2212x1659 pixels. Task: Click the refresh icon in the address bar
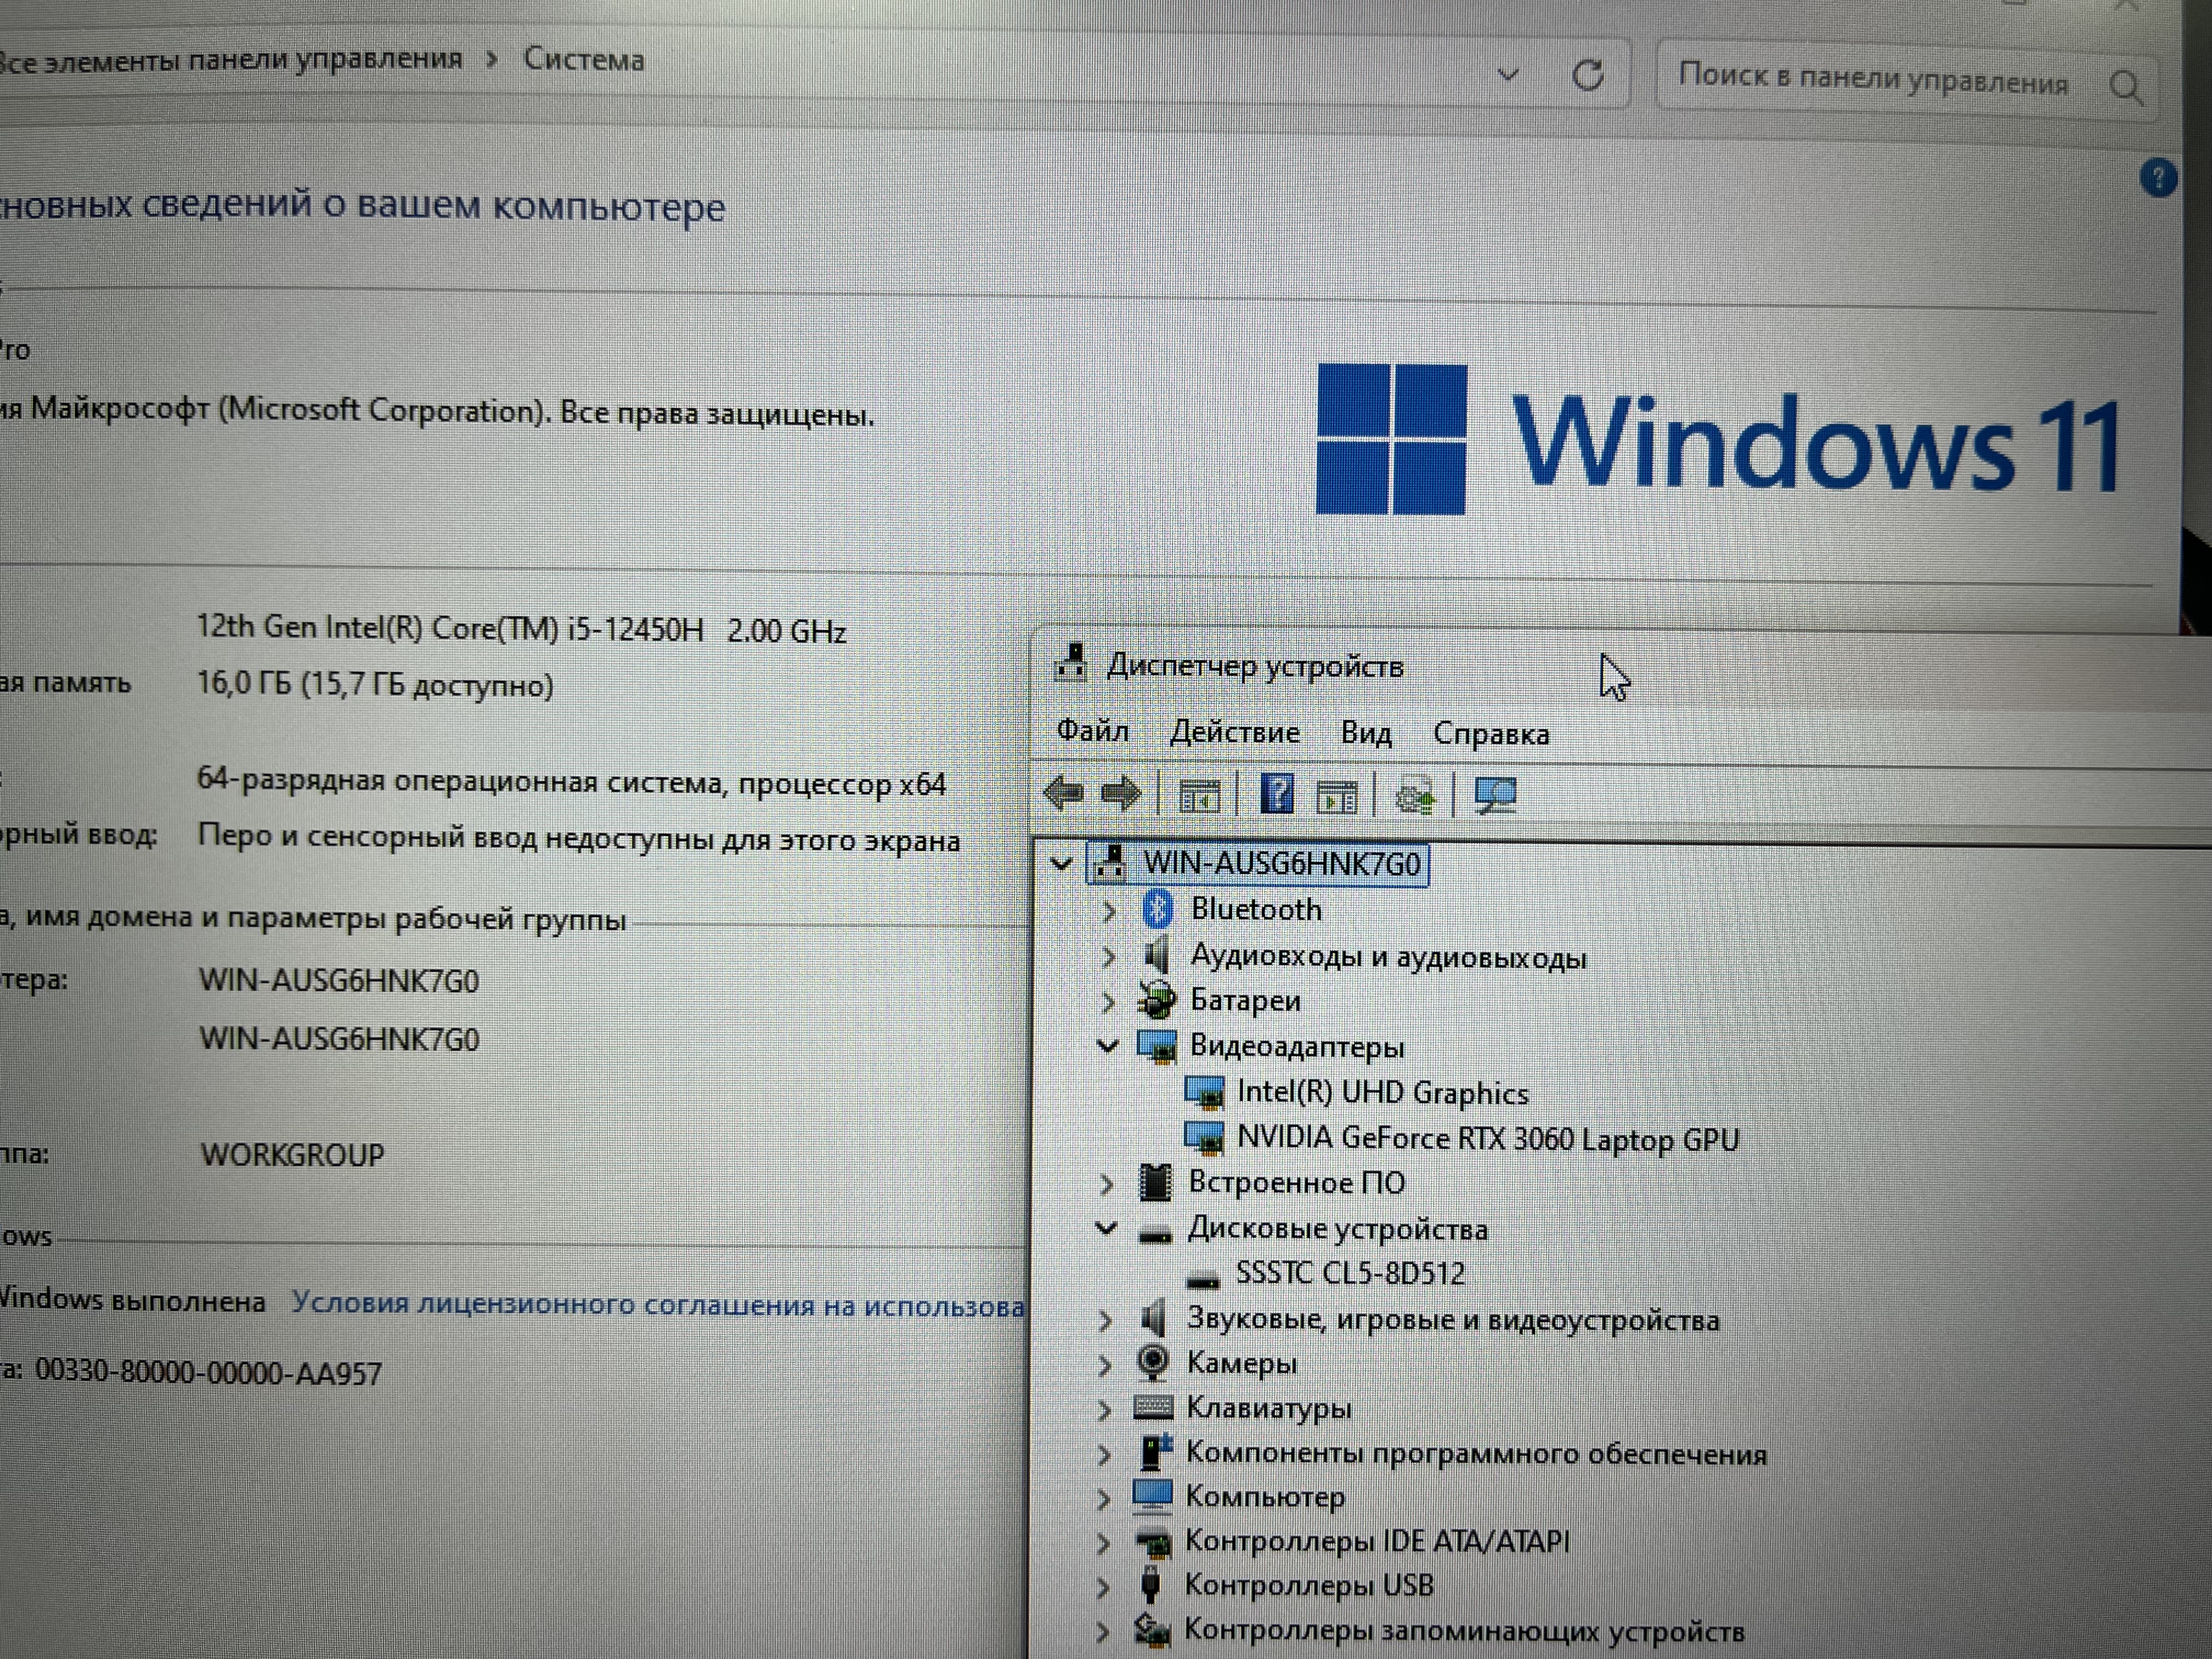tap(1587, 75)
